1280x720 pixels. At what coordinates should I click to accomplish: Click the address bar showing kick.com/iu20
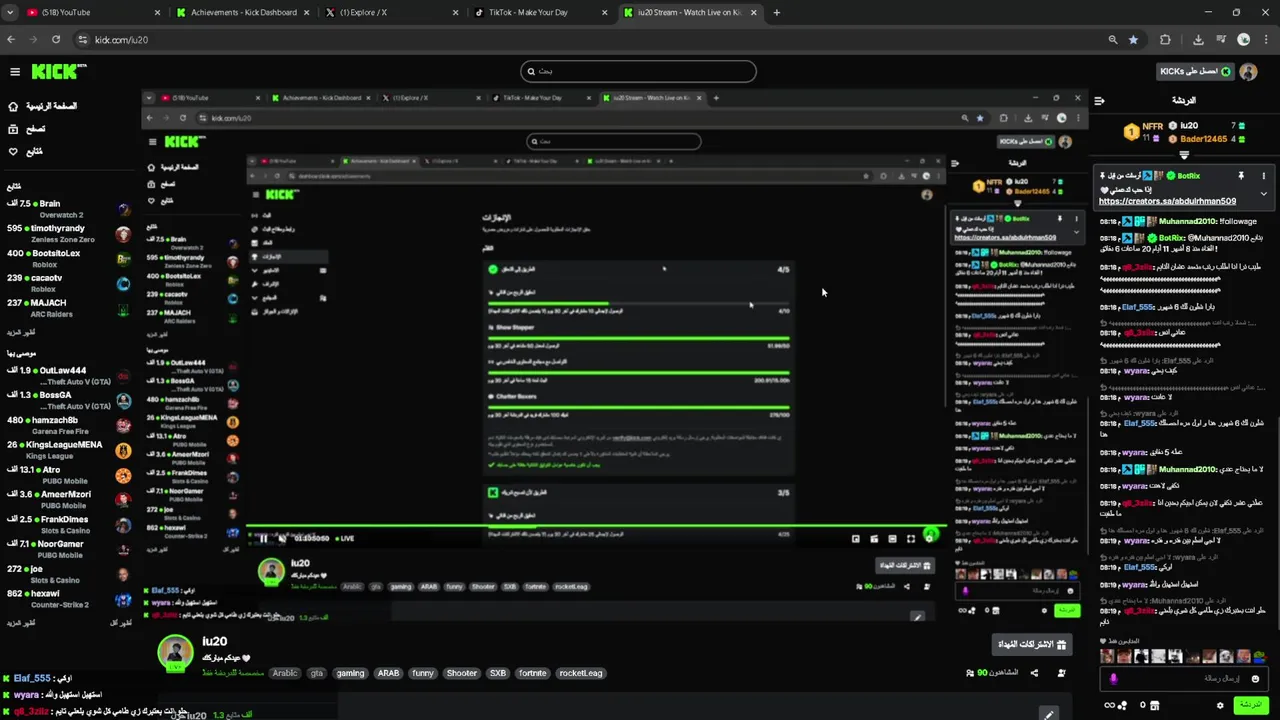pos(590,39)
